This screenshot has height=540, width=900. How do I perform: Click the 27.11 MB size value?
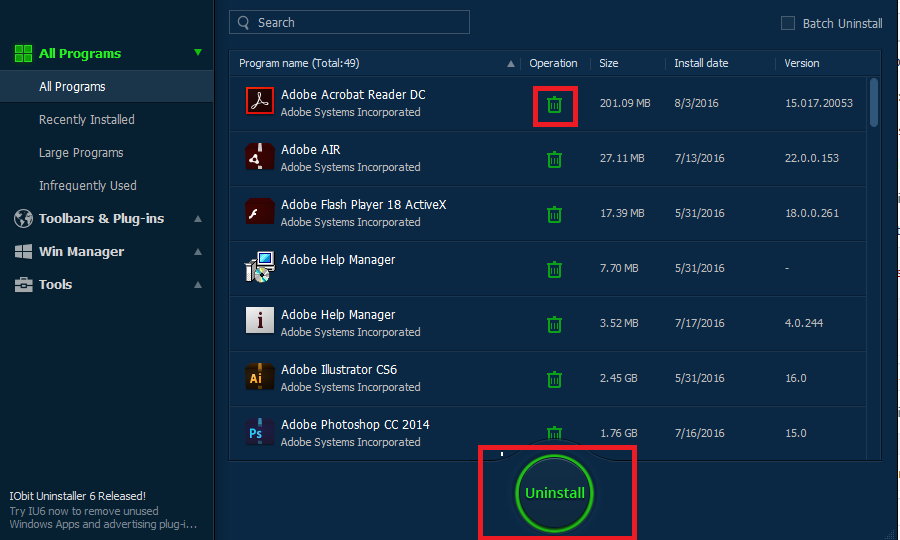[x=622, y=158]
